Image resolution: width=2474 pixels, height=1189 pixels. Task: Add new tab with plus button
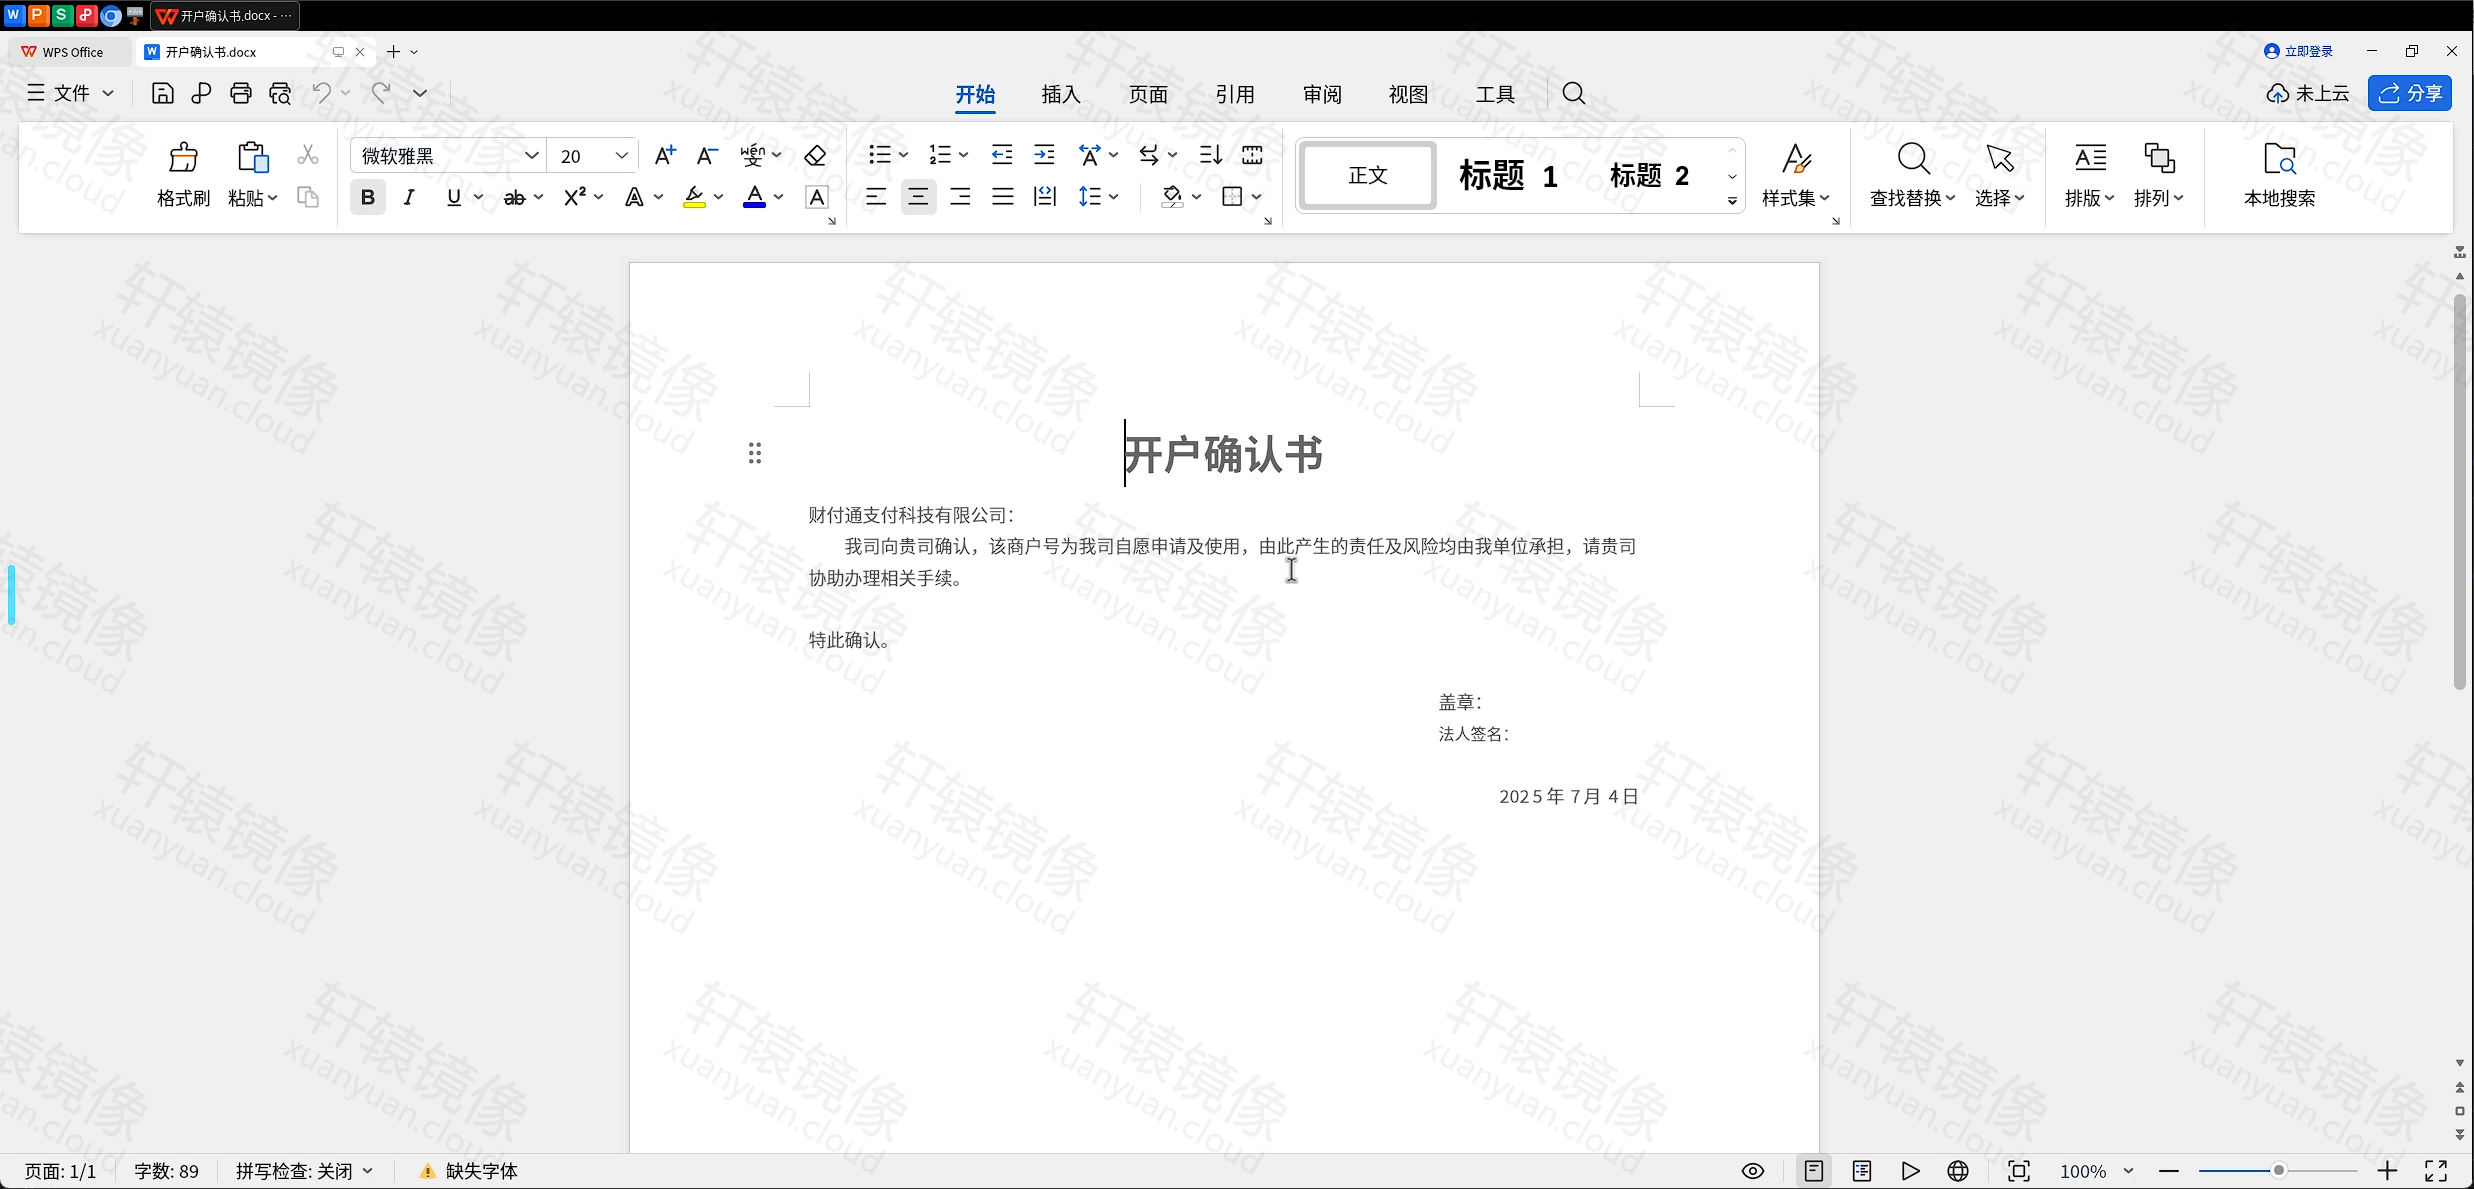tap(393, 52)
